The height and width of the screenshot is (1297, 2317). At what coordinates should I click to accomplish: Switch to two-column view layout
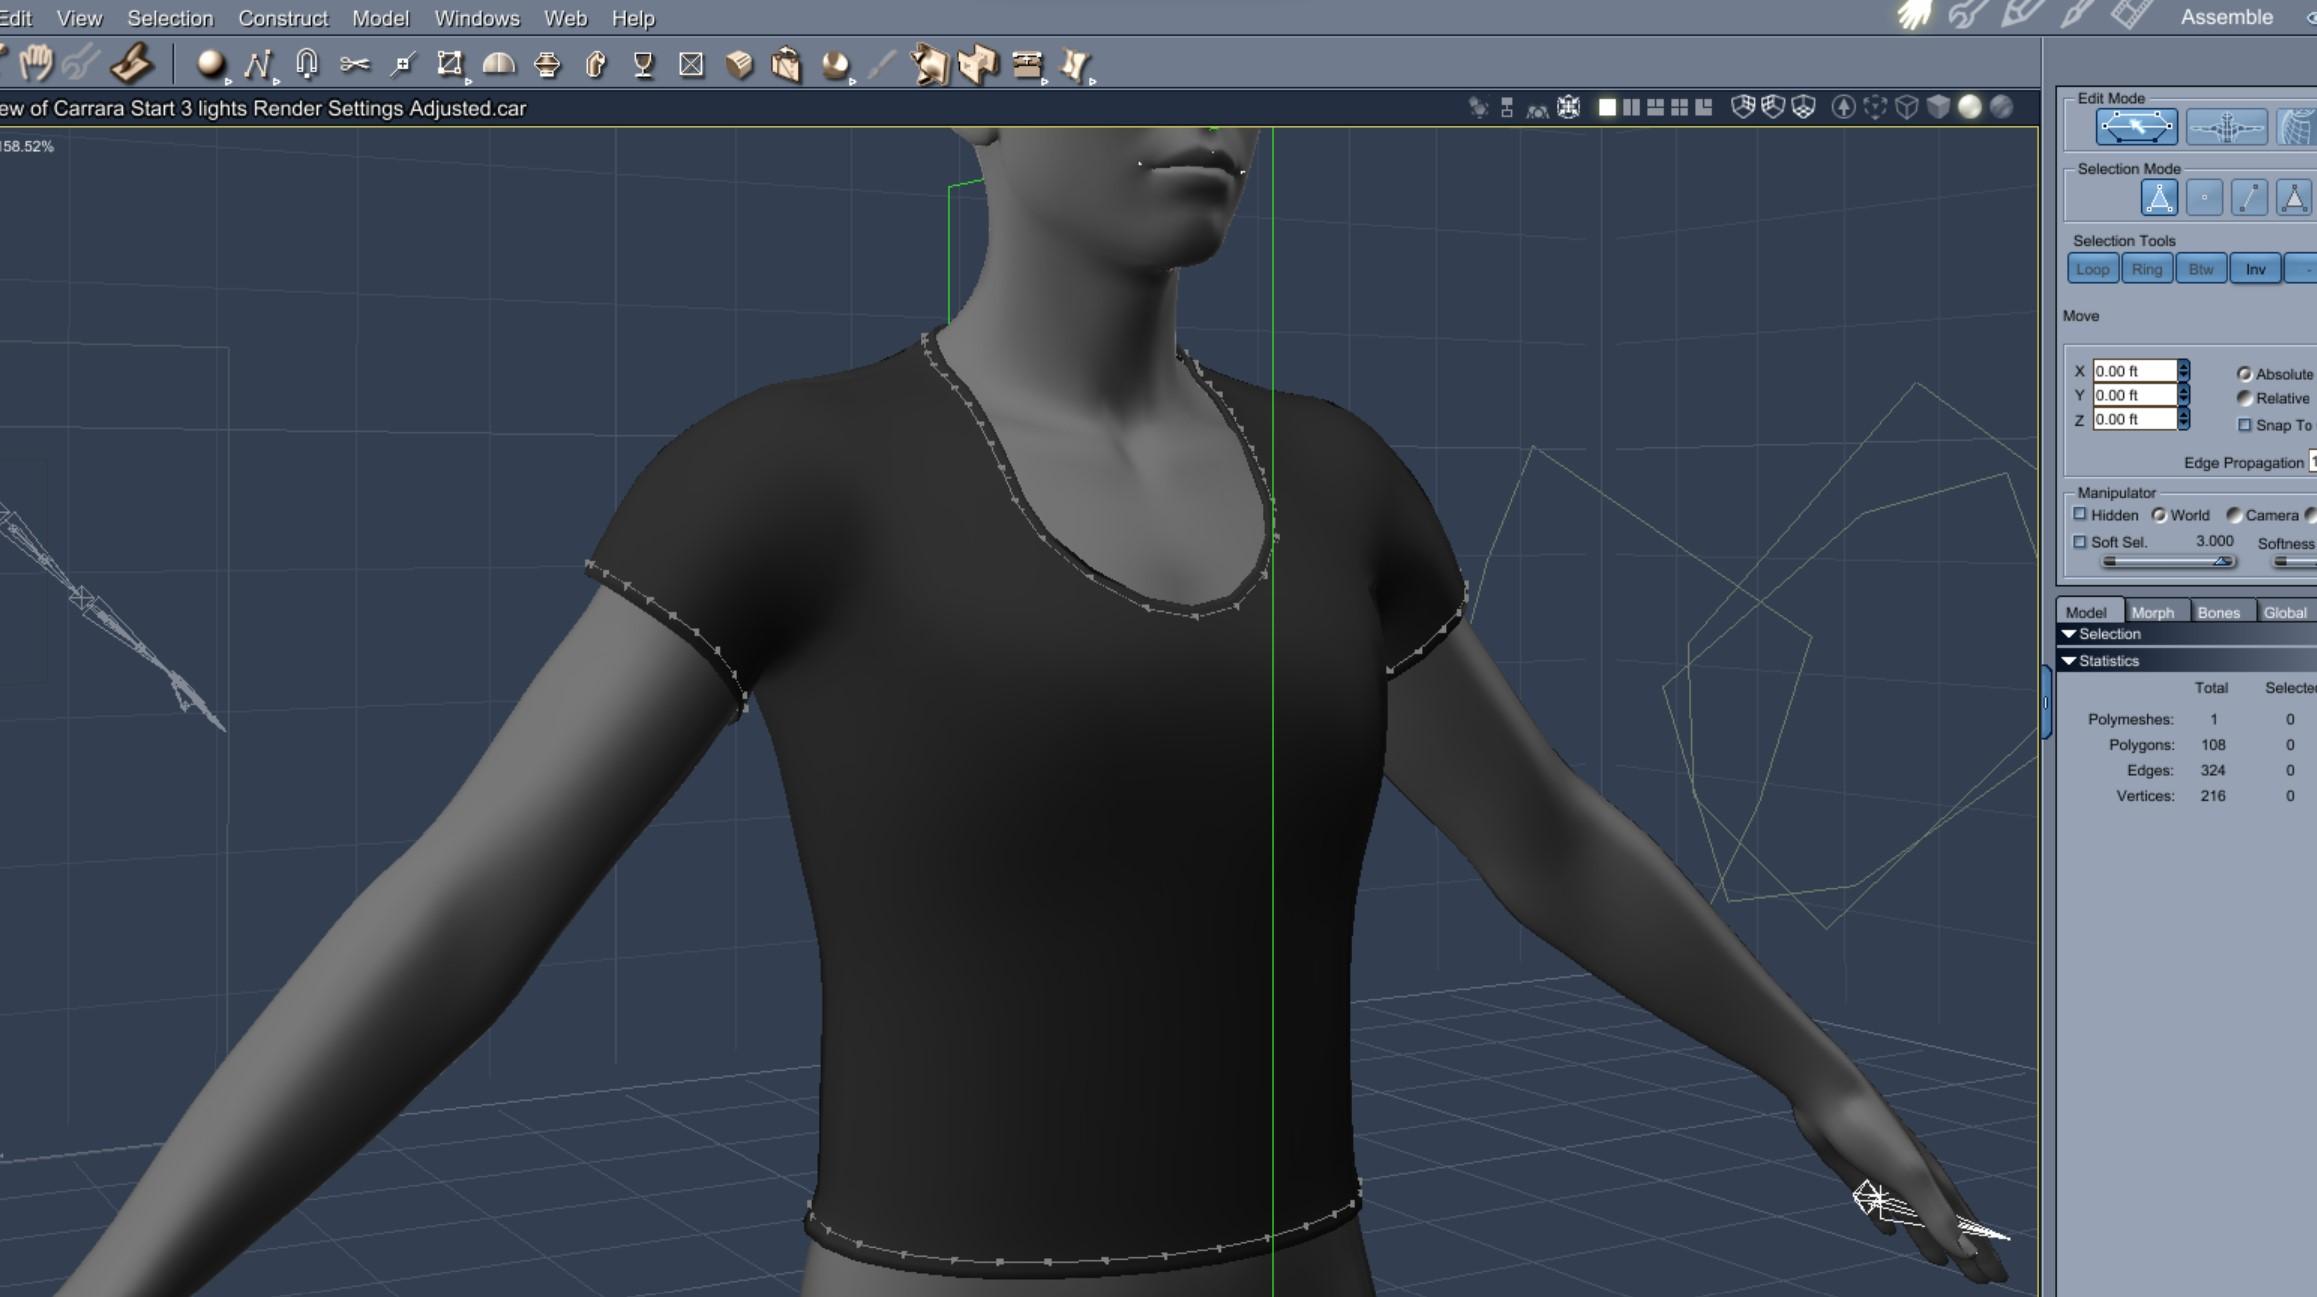pyautogui.click(x=1631, y=107)
